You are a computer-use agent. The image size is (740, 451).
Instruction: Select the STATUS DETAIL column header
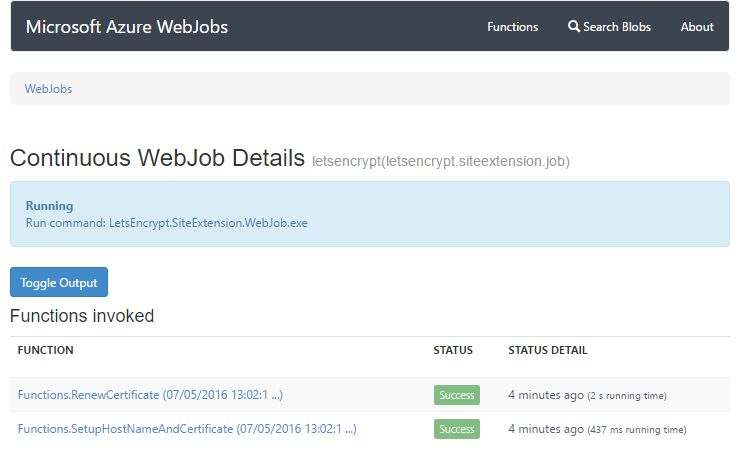[547, 350]
